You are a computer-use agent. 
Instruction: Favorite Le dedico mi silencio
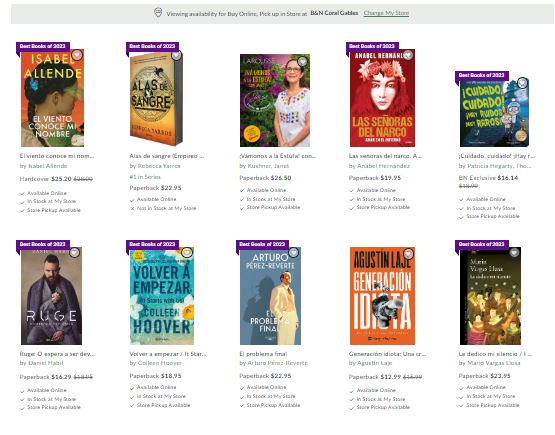tap(514, 252)
